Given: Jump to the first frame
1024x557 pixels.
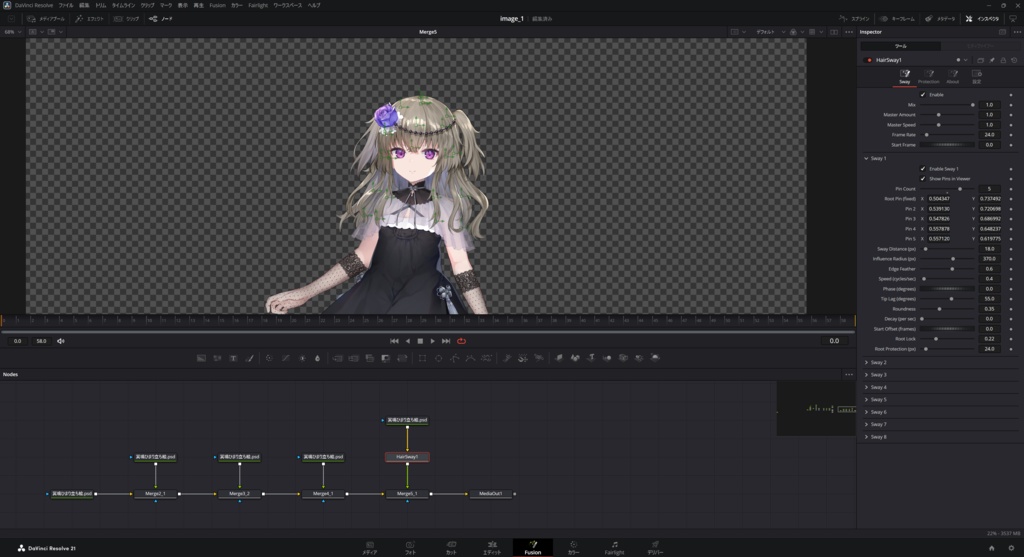Looking at the screenshot, I should tap(394, 341).
